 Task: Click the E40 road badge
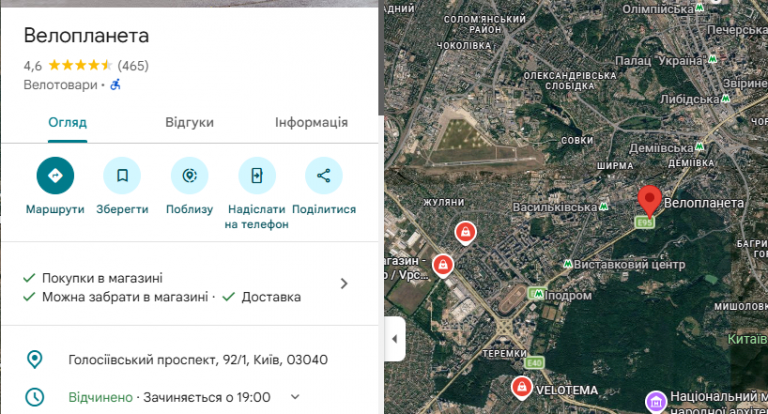pos(534,363)
